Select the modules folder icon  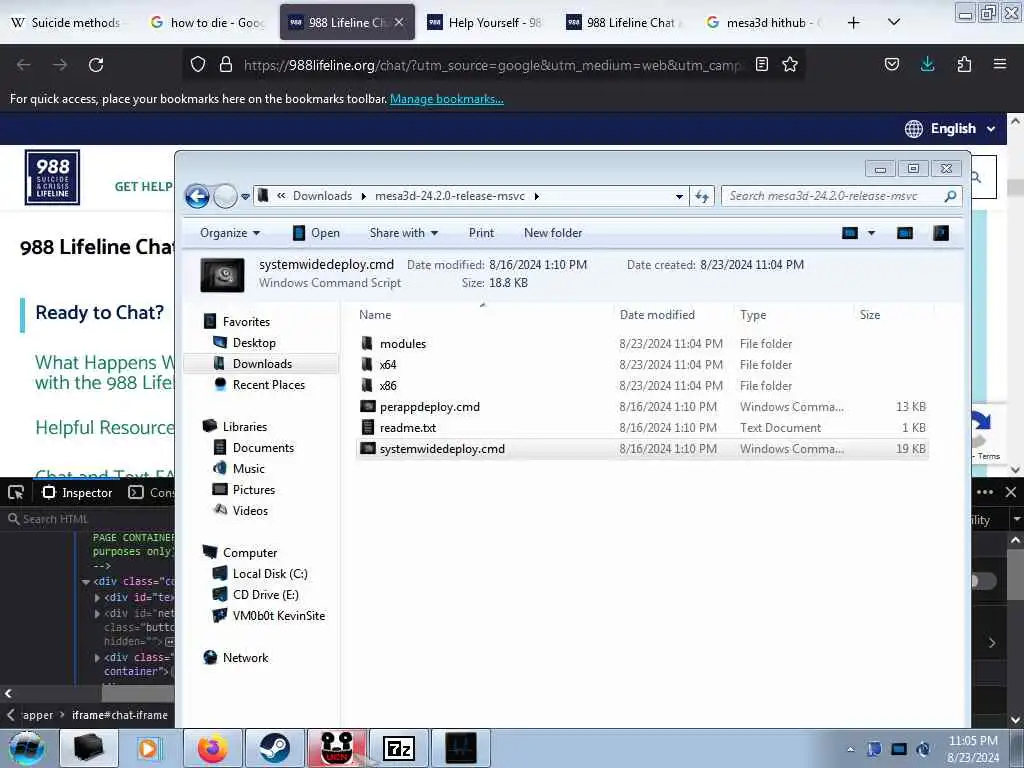coord(367,344)
